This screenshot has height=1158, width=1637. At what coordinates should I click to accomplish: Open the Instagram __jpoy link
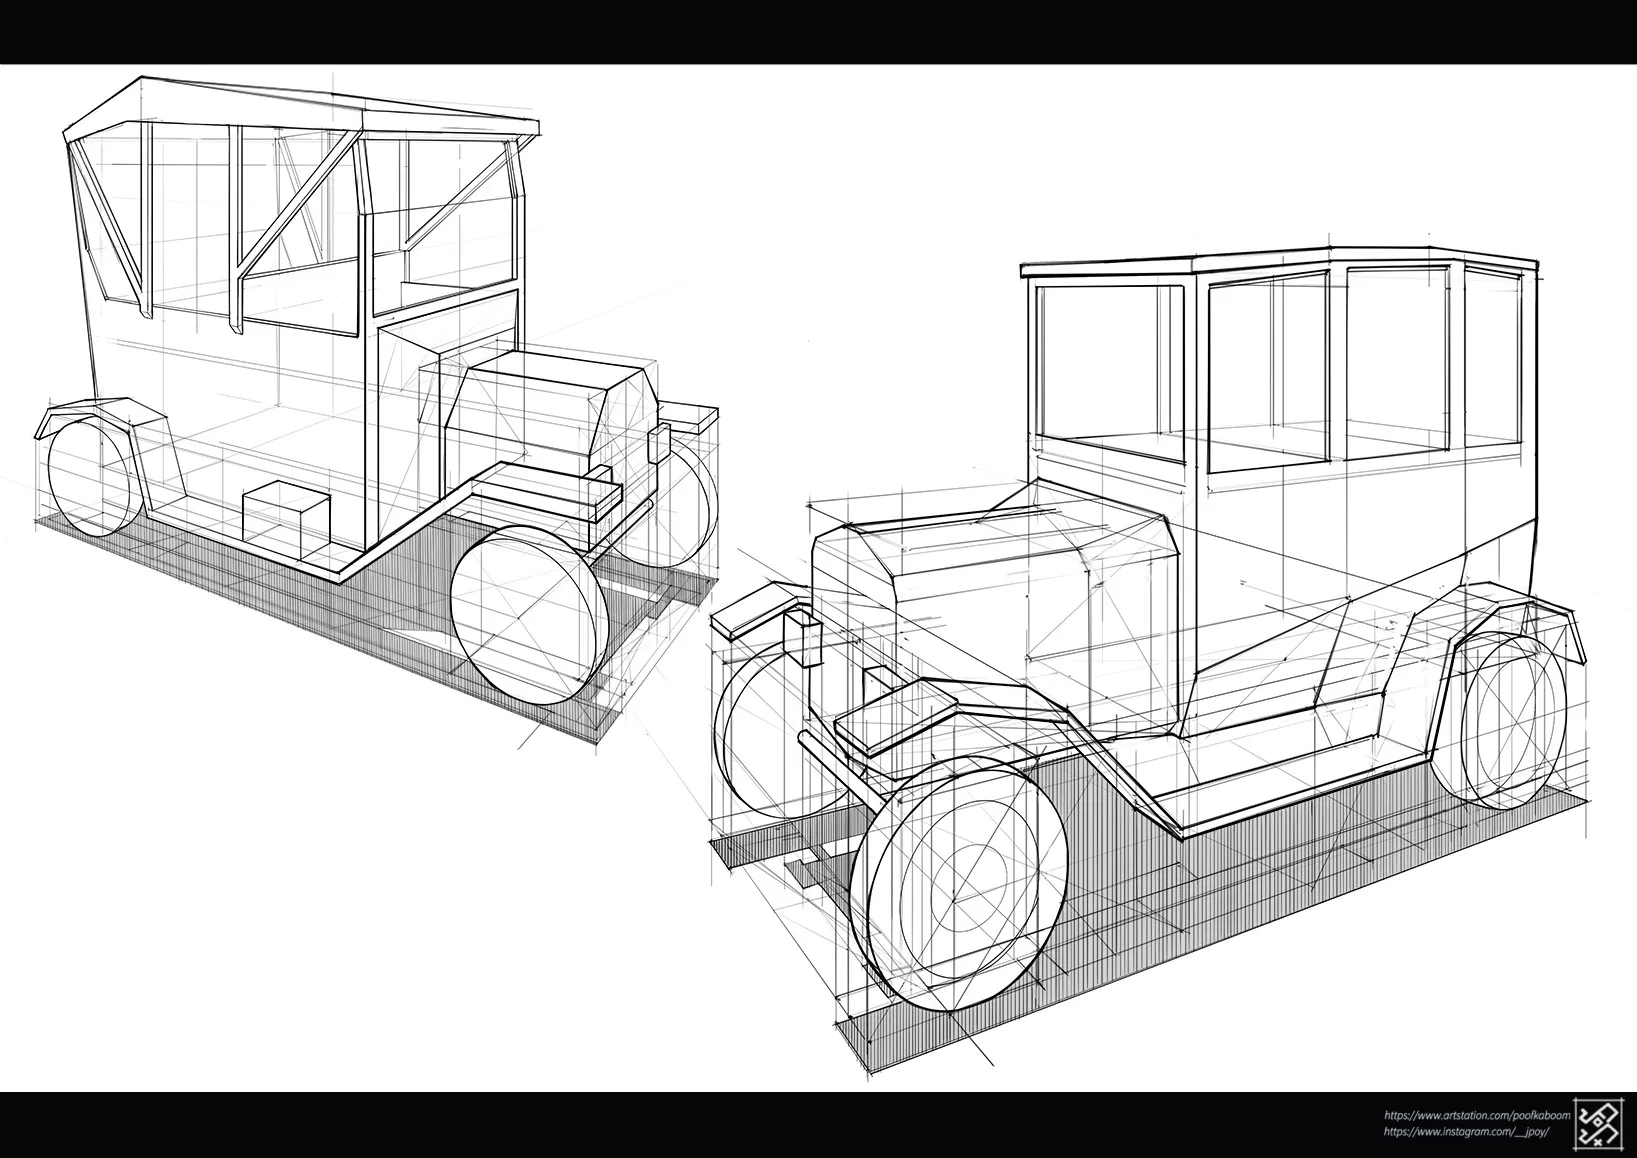pos(1467,1132)
